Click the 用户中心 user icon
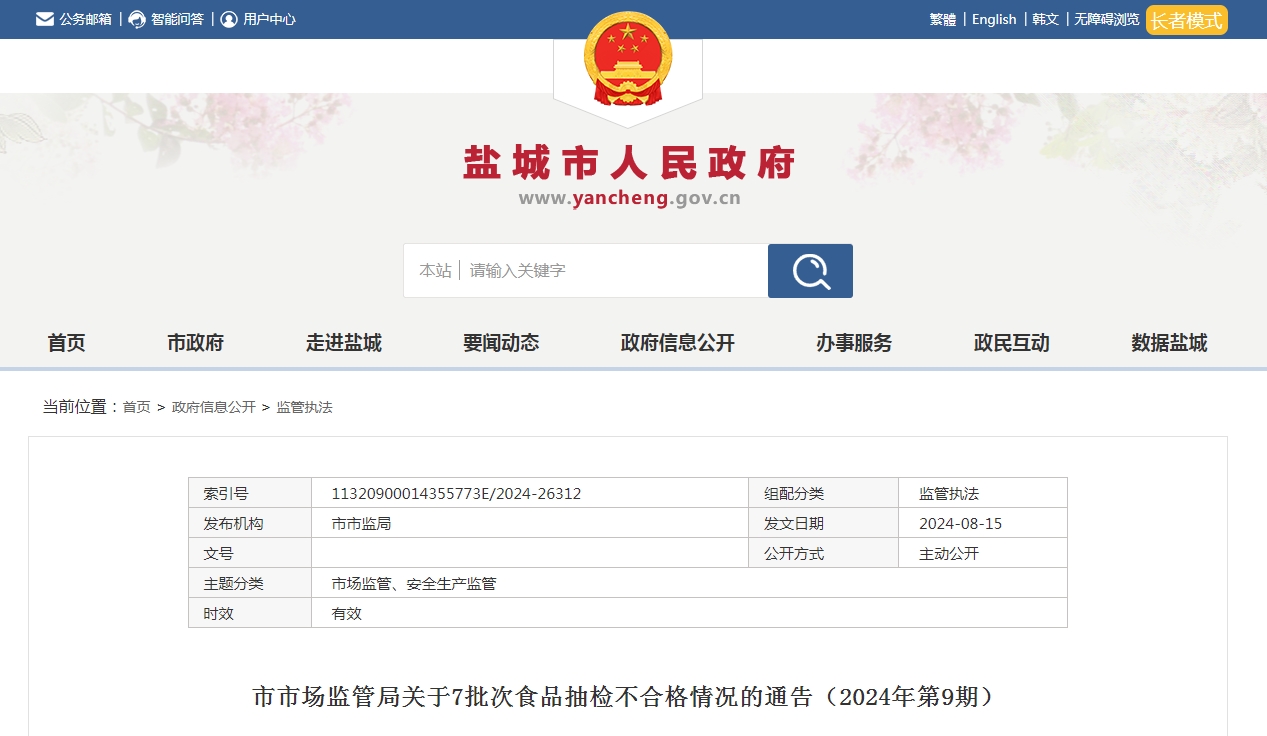 coord(229,19)
